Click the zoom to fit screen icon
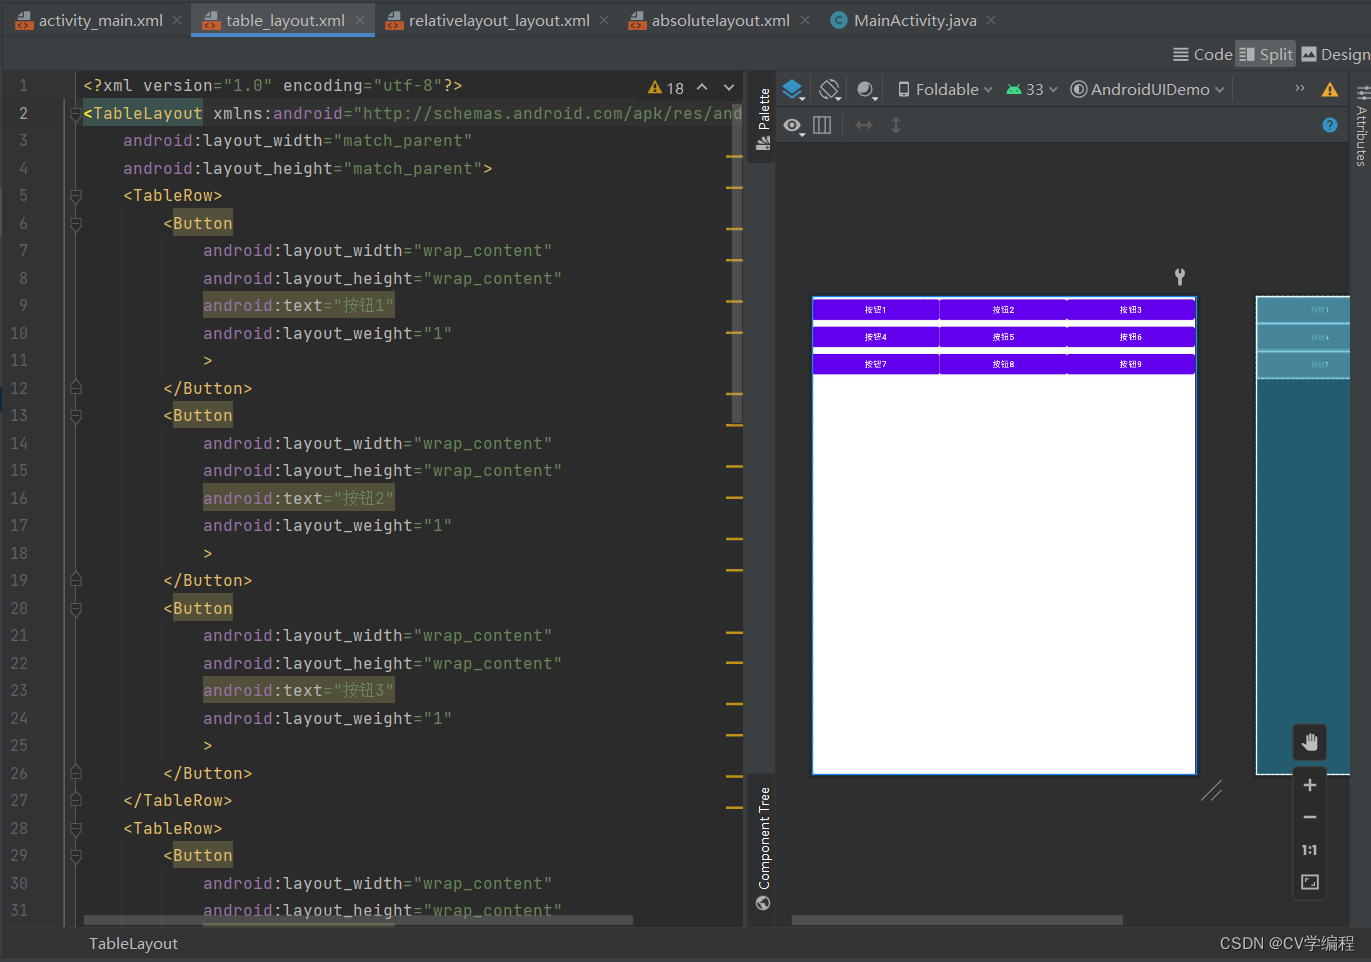Image resolution: width=1371 pixels, height=962 pixels. (x=1310, y=882)
